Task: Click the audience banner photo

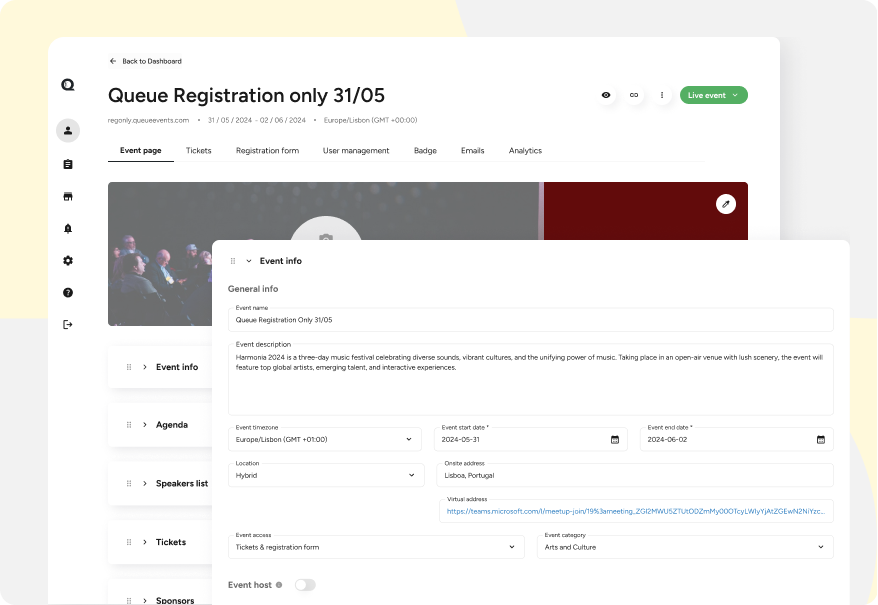Action: pyautogui.click(x=160, y=280)
